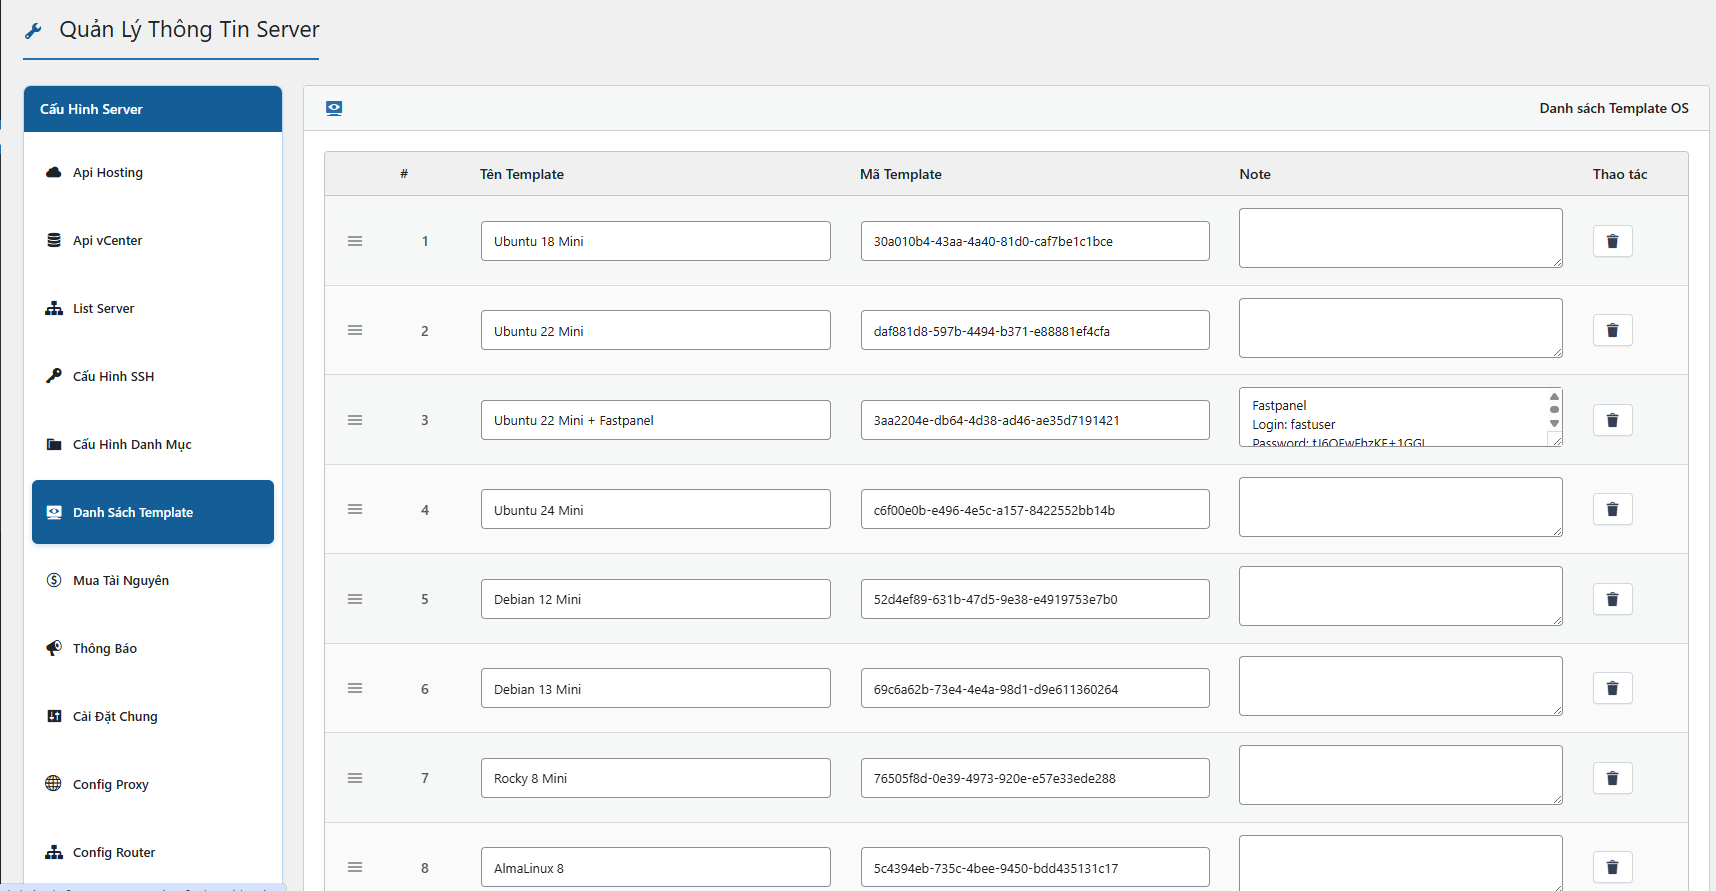Delete the Ubuntu 18 Mini template
The image size is (1716, 891).
[x=1612, y=241]
